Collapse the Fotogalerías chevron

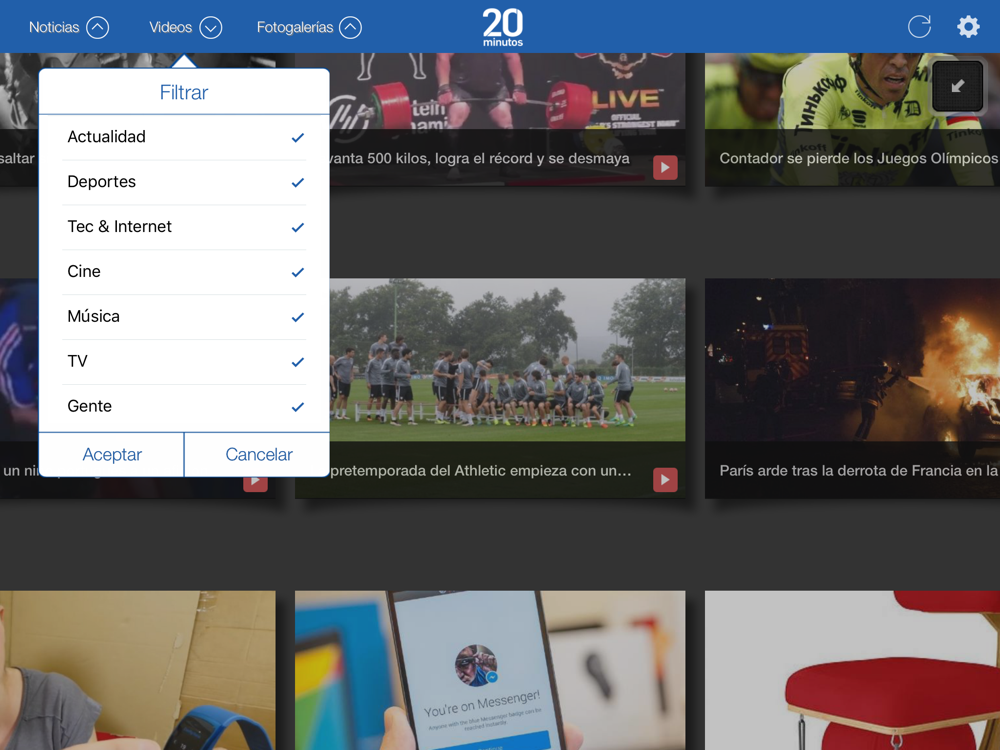(350, 27)
